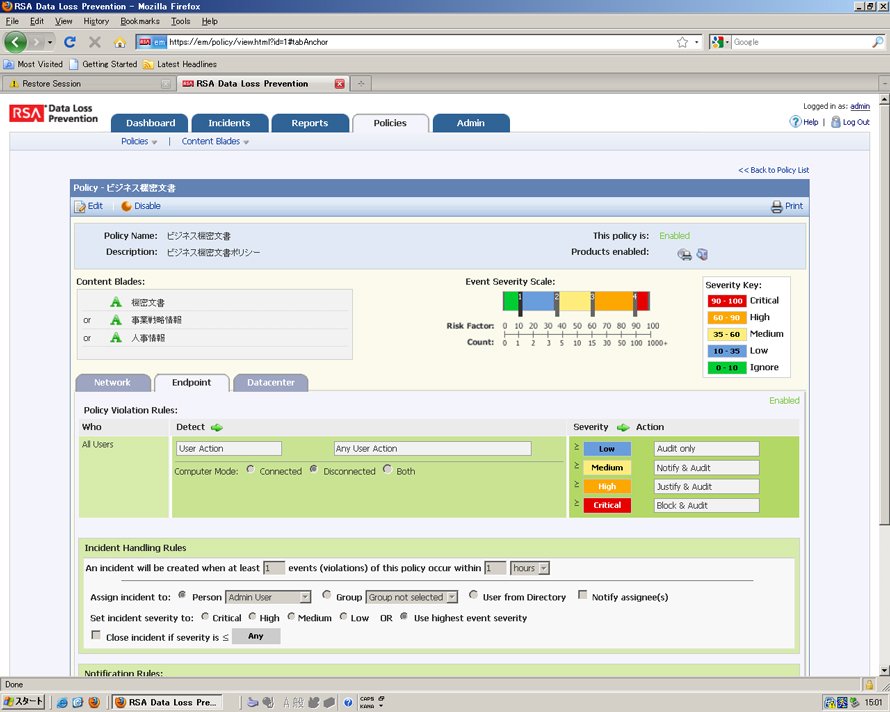The width and height of the screenshot is (890, 712).
Task: Click the Reload page icon
Action: [x=70, y=42]
